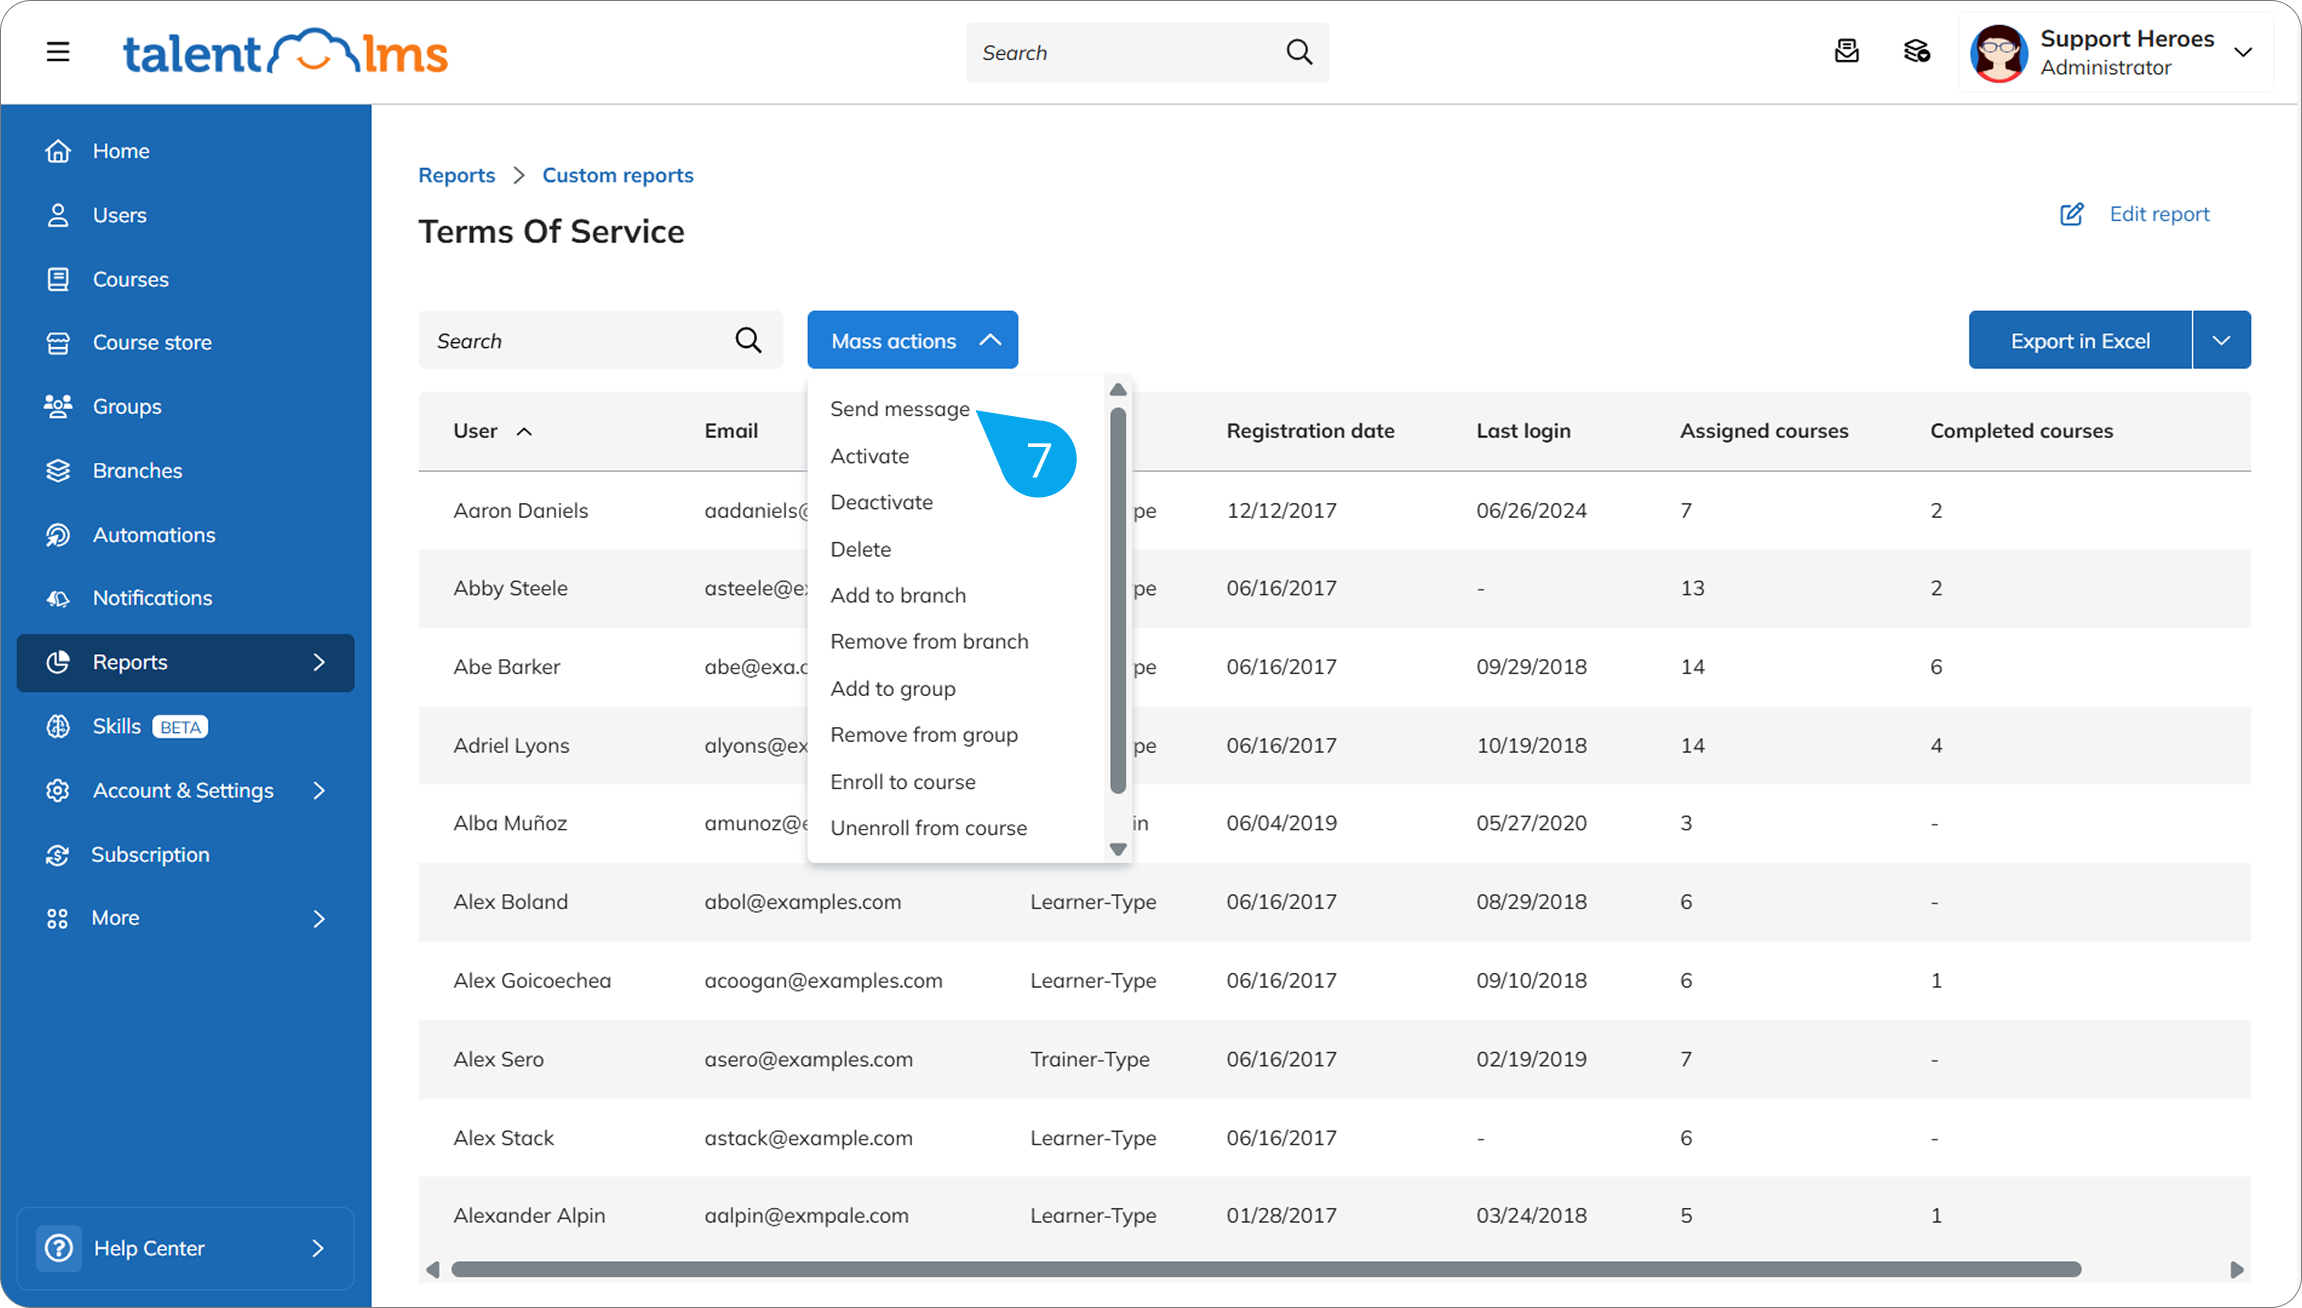Expand the Support Heroes profile dropdown
The height and width of the screenshot is (1308, 2302).
pos(2243,52)
